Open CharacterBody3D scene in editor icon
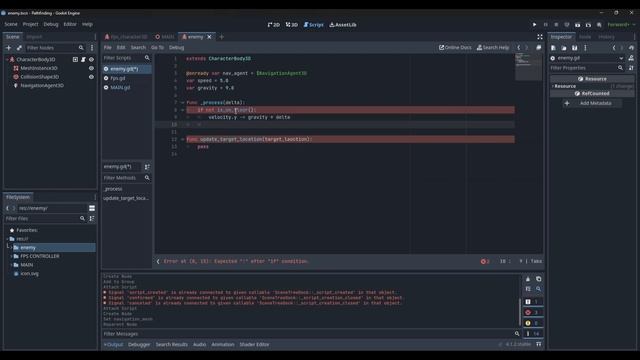This screenshot has width=640, height=360. (x=75, y=60)
